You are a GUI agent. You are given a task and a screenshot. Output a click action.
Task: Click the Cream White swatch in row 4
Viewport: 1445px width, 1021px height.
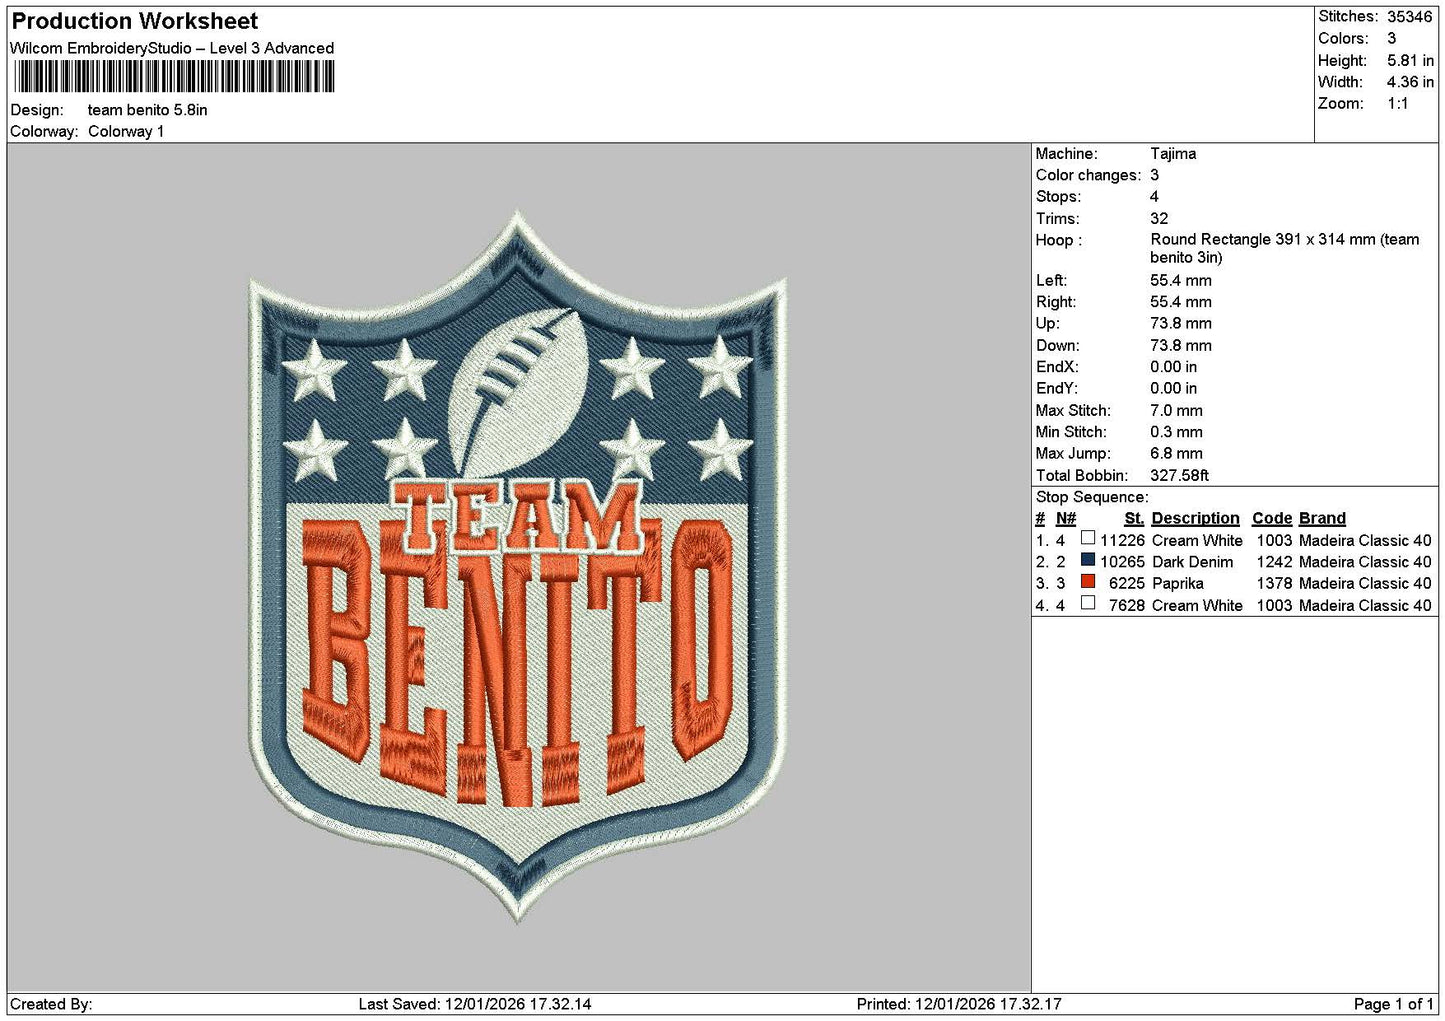point(1088,603)
